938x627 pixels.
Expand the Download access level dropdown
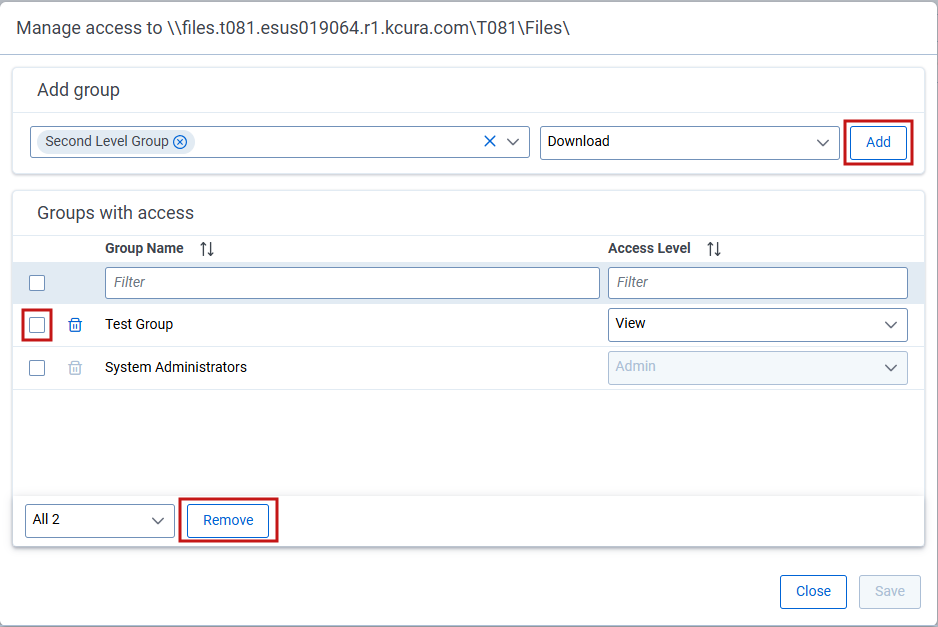point(823,142)
